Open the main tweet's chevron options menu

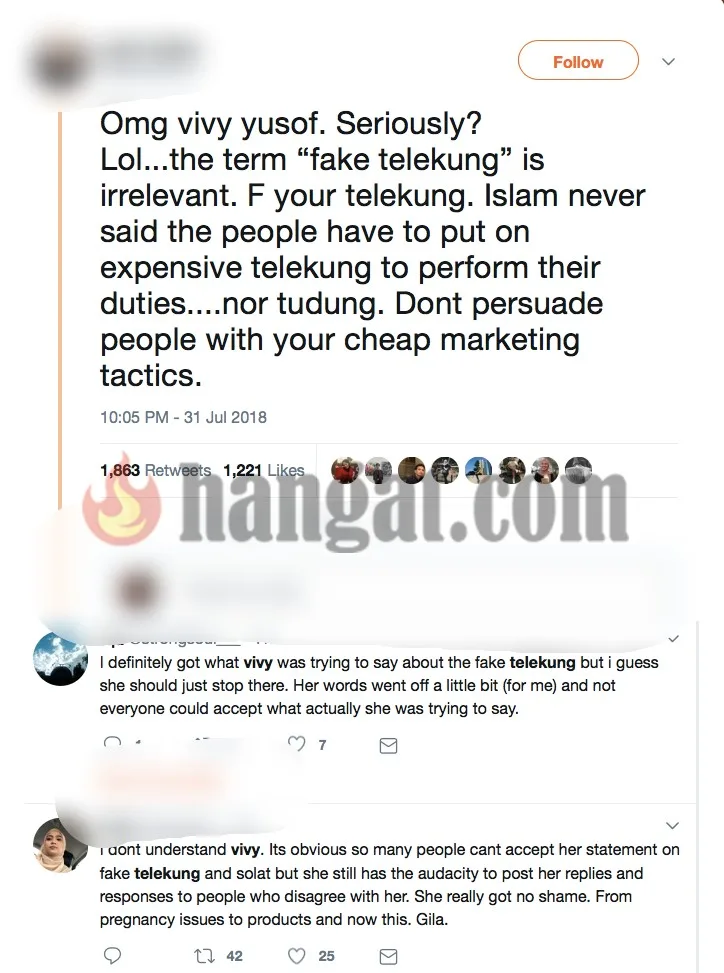pos(668,61)
